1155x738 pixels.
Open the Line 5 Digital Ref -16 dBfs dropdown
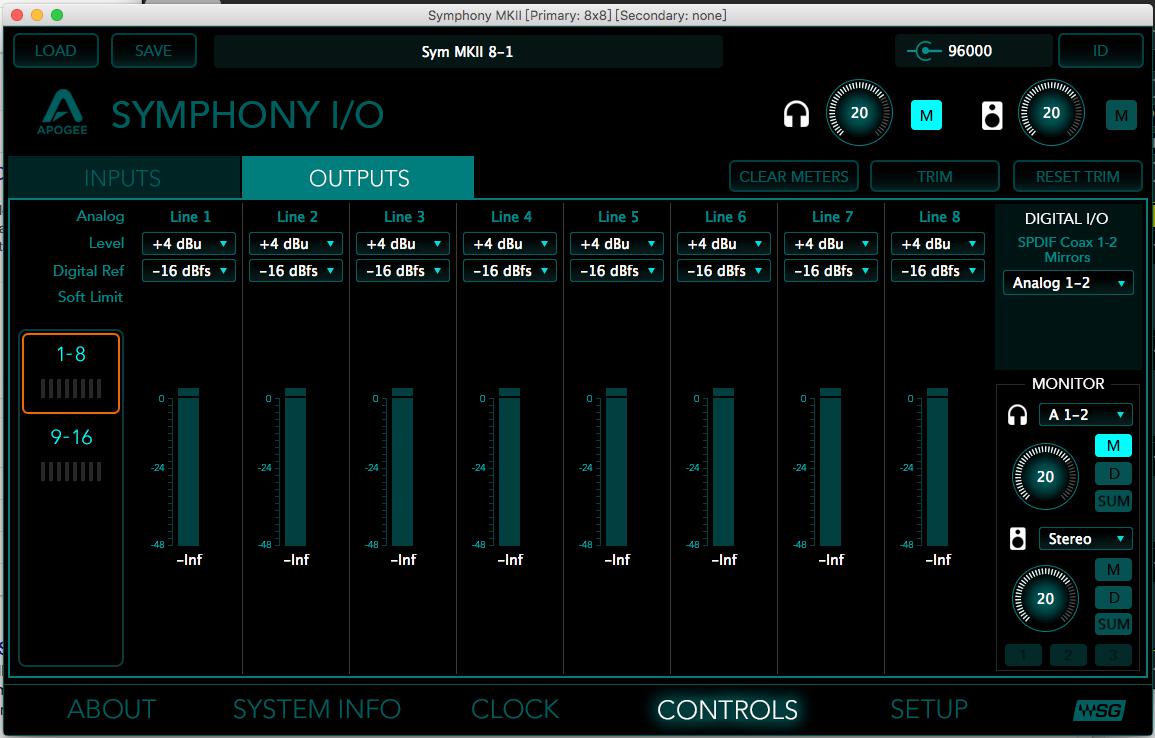617,271
